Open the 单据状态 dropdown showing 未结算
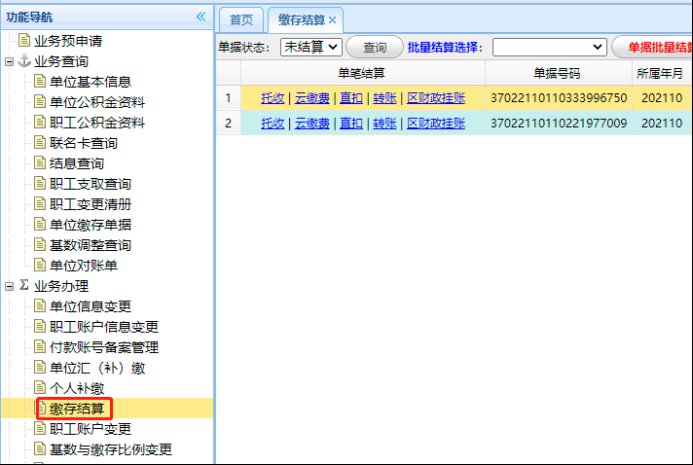 pos(311,47)
